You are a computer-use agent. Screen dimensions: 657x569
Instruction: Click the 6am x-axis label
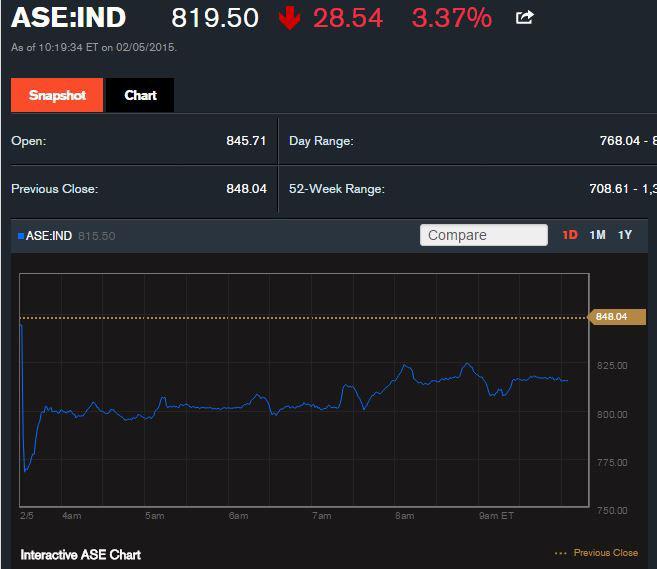(x=238, y=516)
